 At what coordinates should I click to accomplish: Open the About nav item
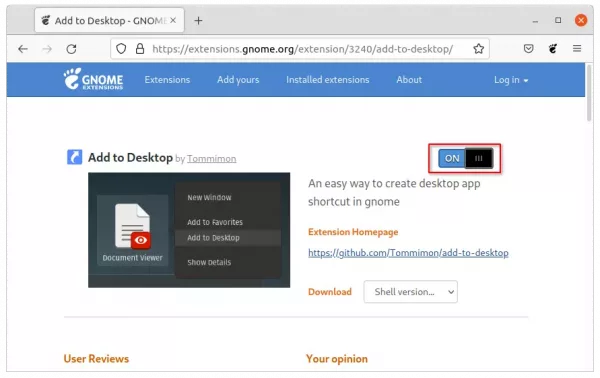[409, 80]
